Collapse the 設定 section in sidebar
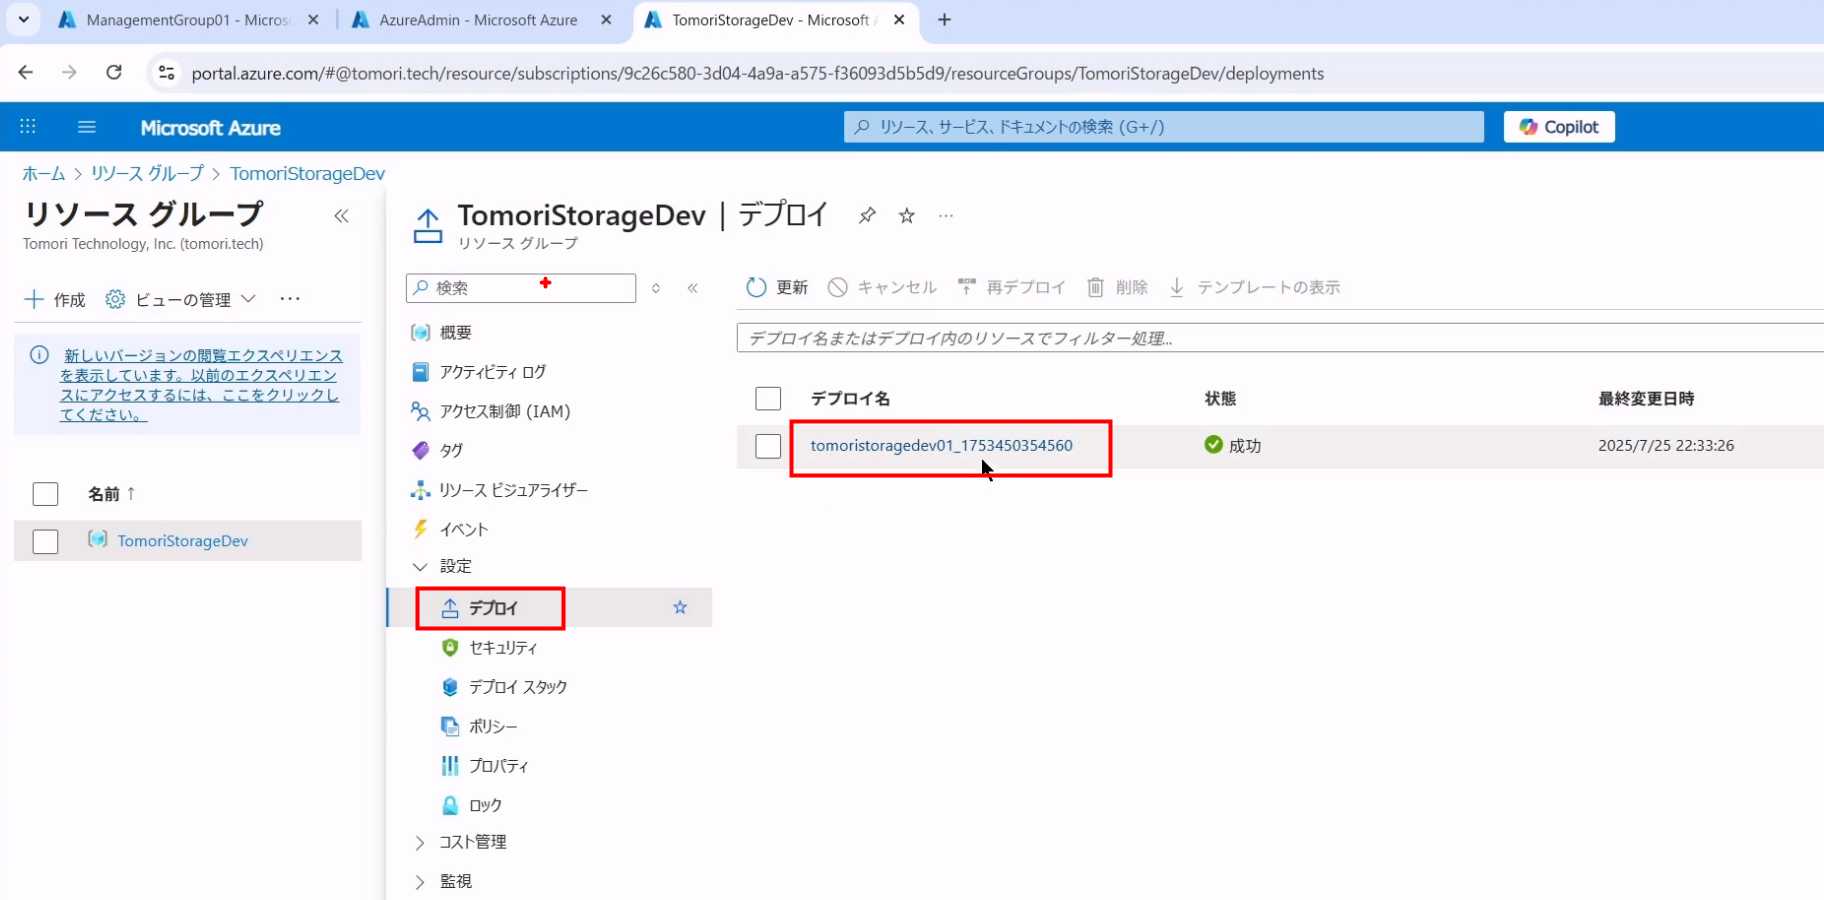The width and height of the screenshot is (1824, 900). [x=420, y=567]
